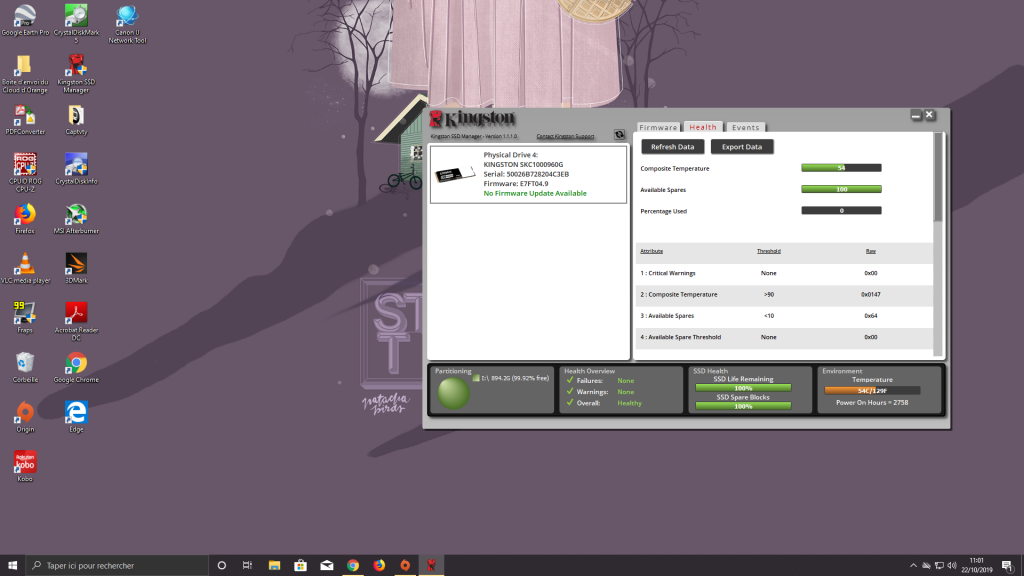Screen dimensions: 1024x576
Task: Launch MSI Afterburner desktop icon
Action: [76, 219]
